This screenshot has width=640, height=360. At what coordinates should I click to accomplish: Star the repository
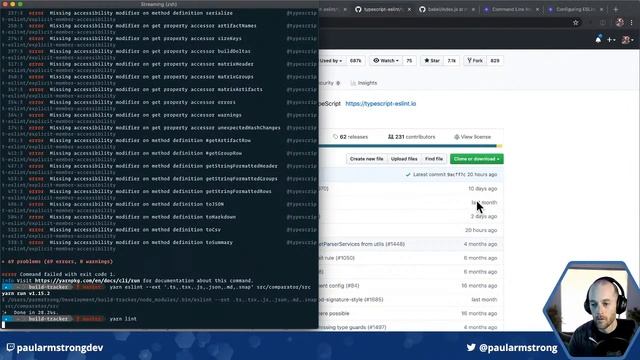coord(432,60)
